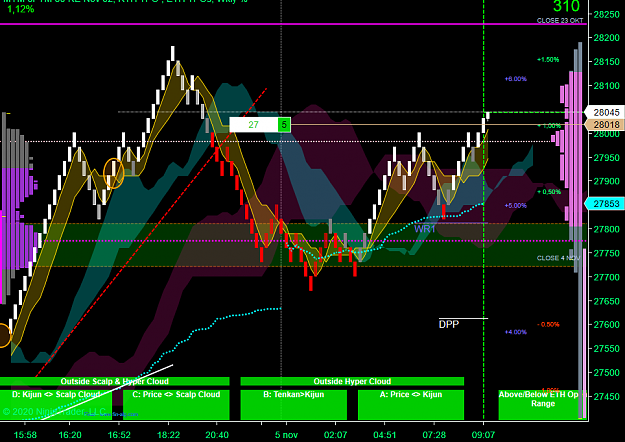Click 28250 on the price axis
The image size is (625, 442).
[x=607, y=14]
